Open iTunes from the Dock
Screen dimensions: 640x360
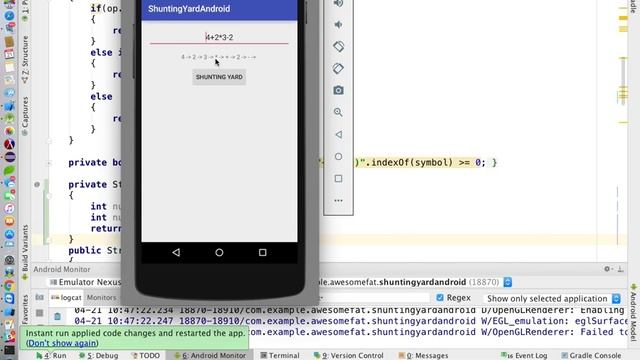point(9,209)
